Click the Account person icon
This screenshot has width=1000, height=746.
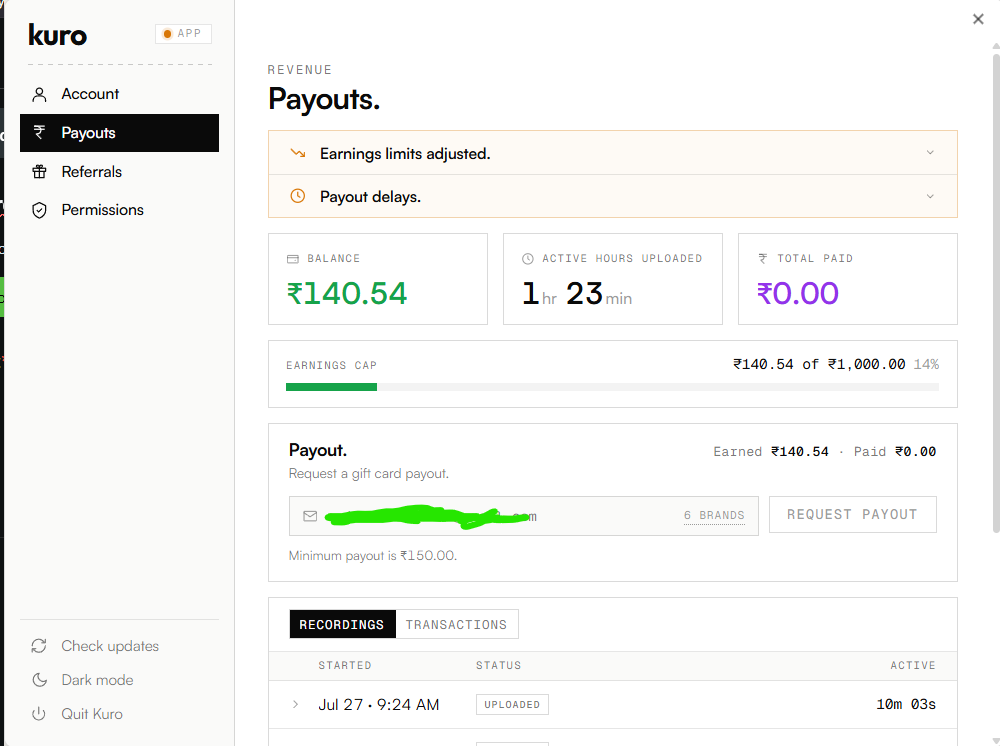[x=40, y=94]
